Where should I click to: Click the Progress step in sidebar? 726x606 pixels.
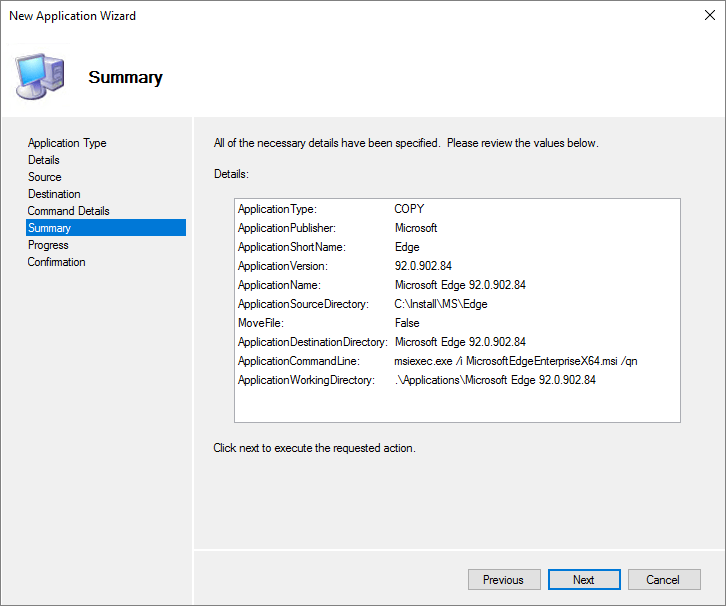point(48,245)
